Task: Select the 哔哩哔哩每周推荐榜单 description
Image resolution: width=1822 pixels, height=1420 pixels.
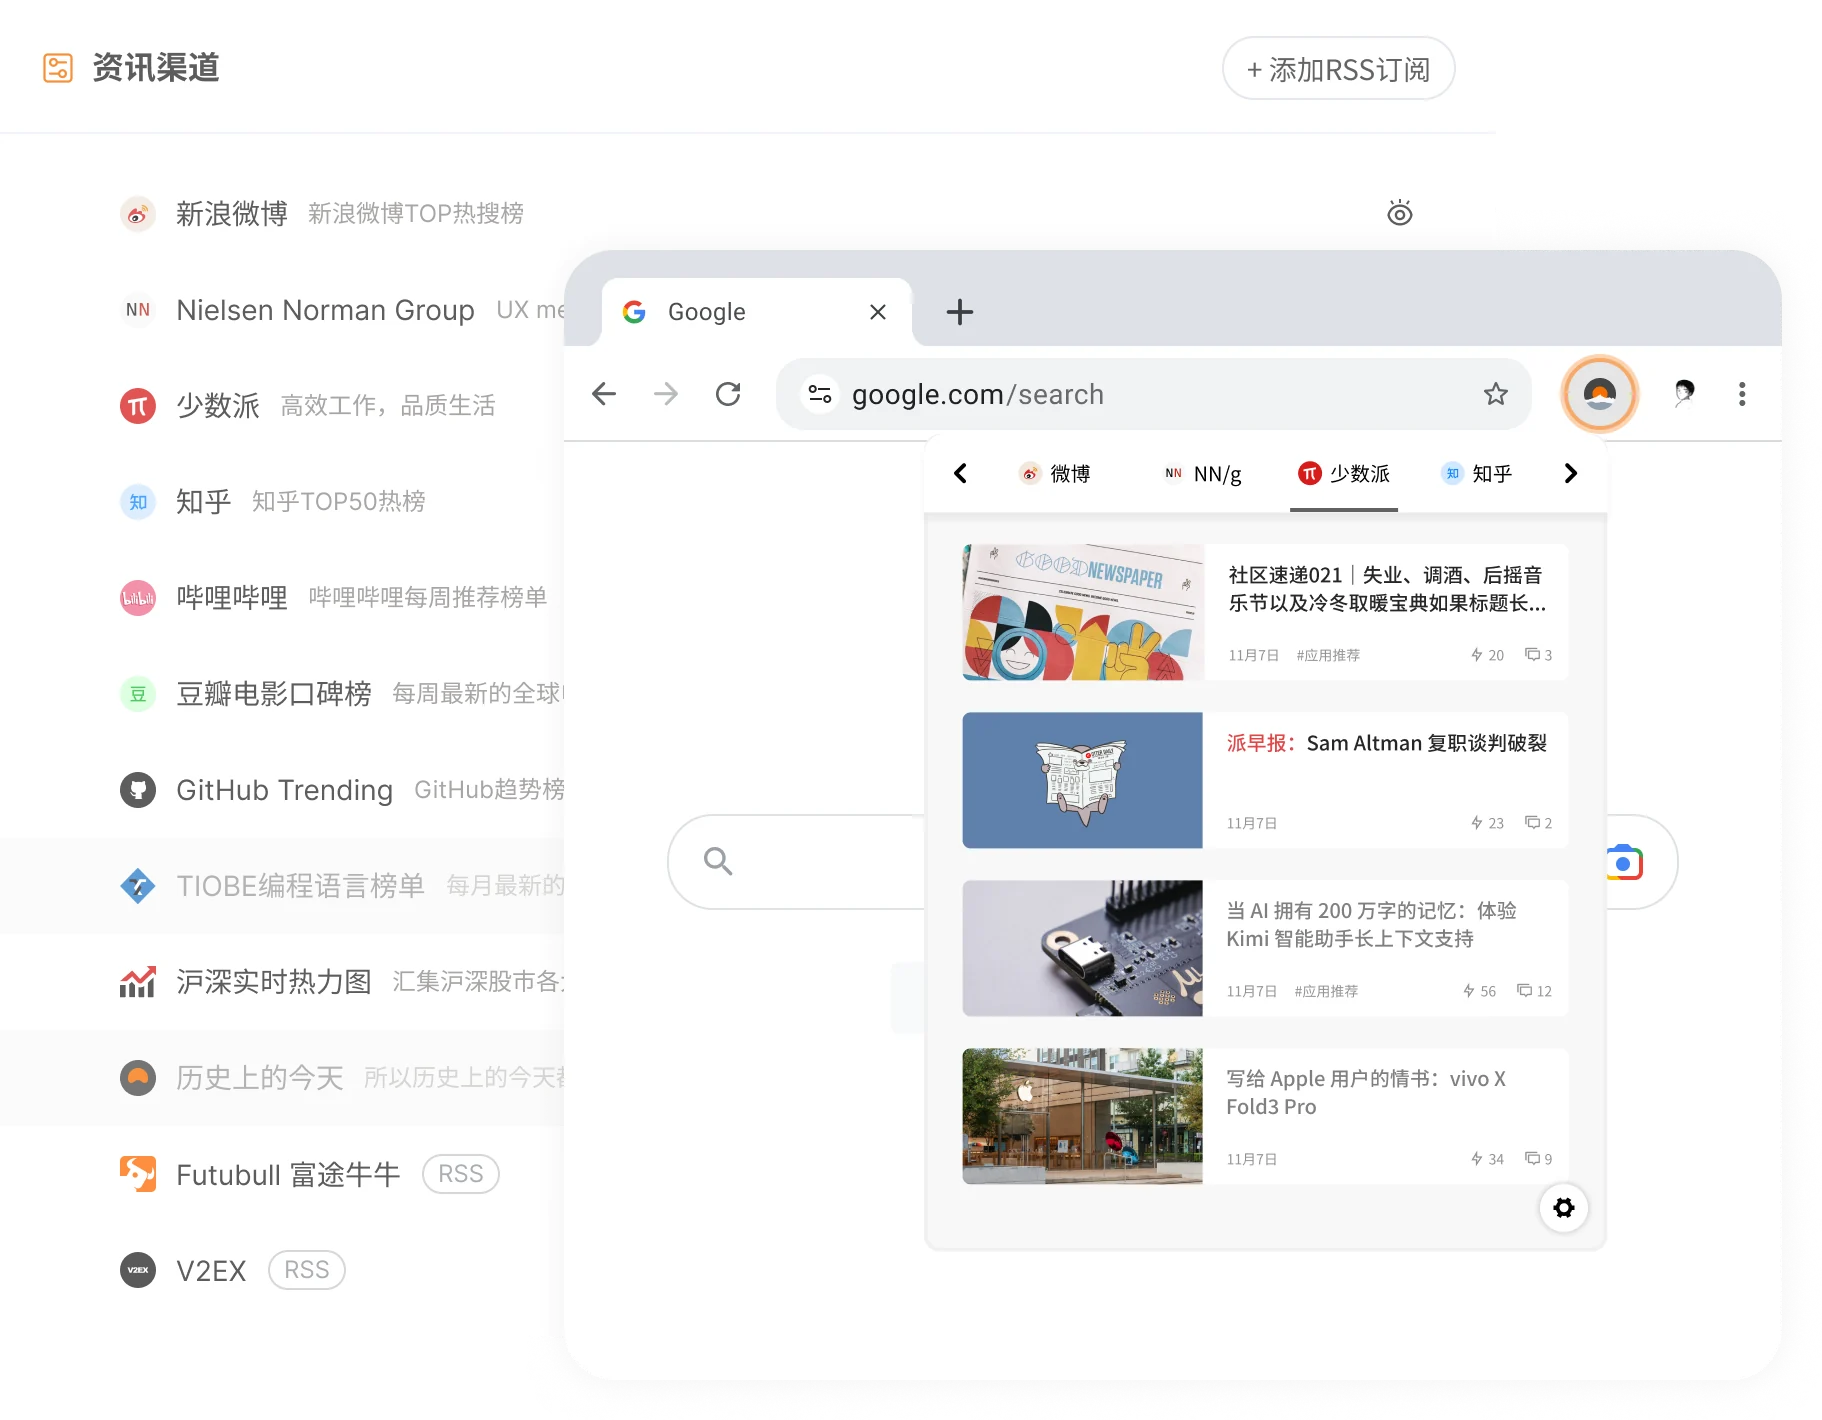Action: pyautogui.click(x=428, y=598)
